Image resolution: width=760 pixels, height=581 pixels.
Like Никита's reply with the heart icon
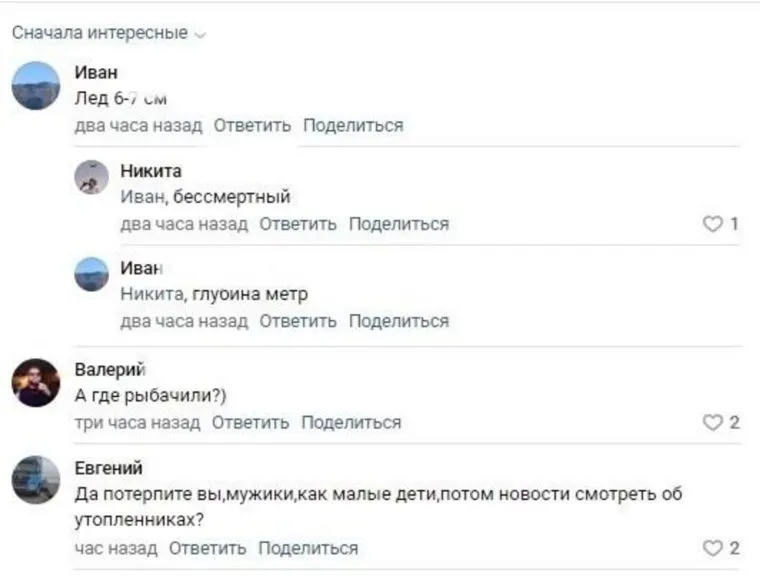tap(713, 224)
